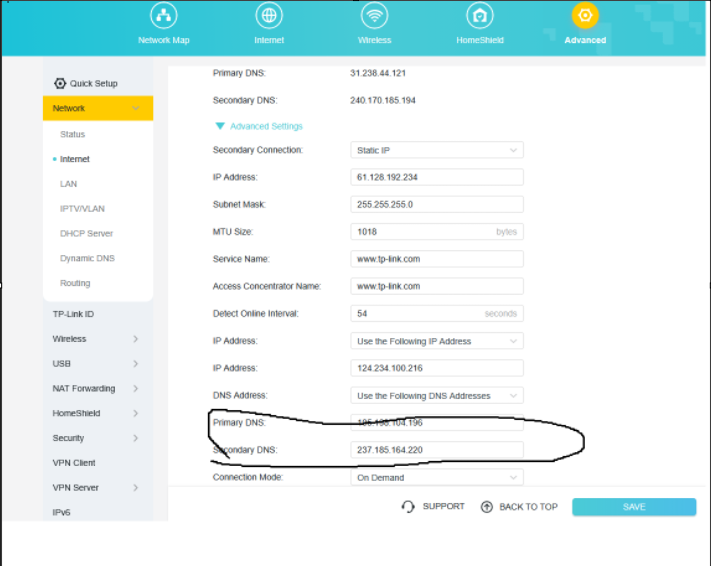Select the Advanced gear icon
This screenshot has height=566, width=711.
[585, 15]
